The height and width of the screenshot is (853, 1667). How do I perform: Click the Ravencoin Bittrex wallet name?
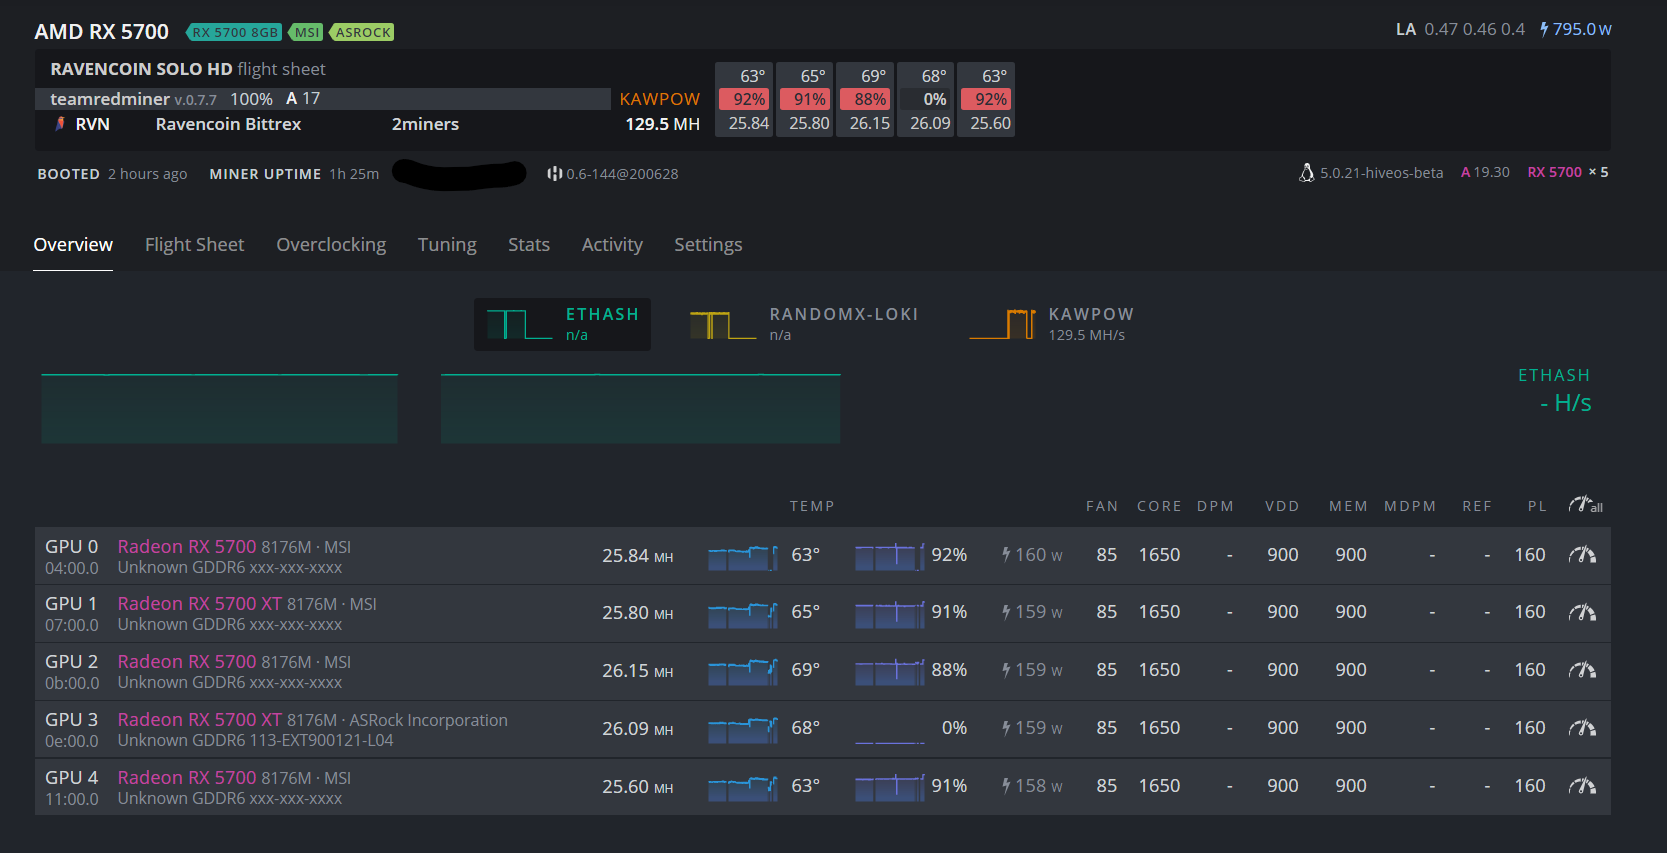(228, 124)
